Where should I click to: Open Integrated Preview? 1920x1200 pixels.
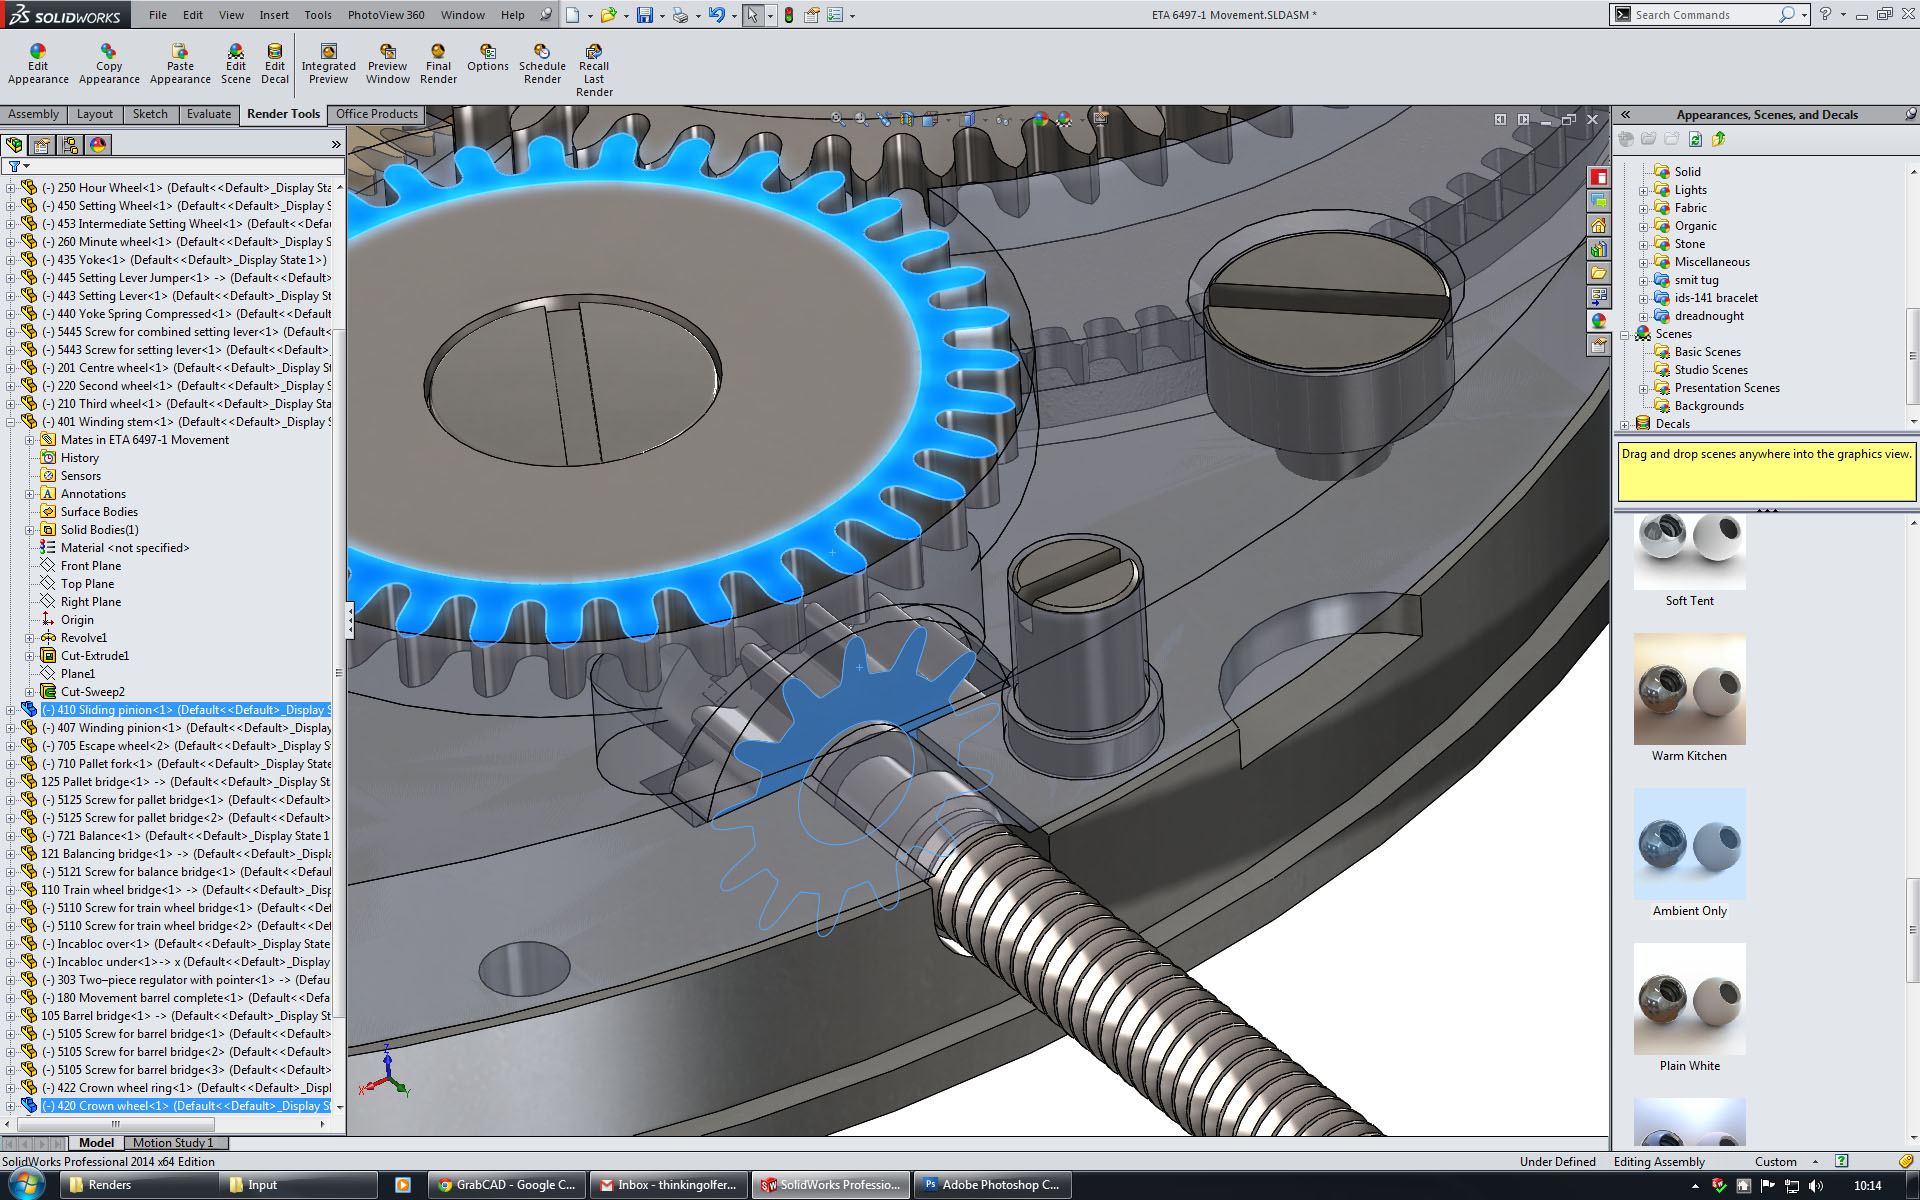click(x=328, y=64)
